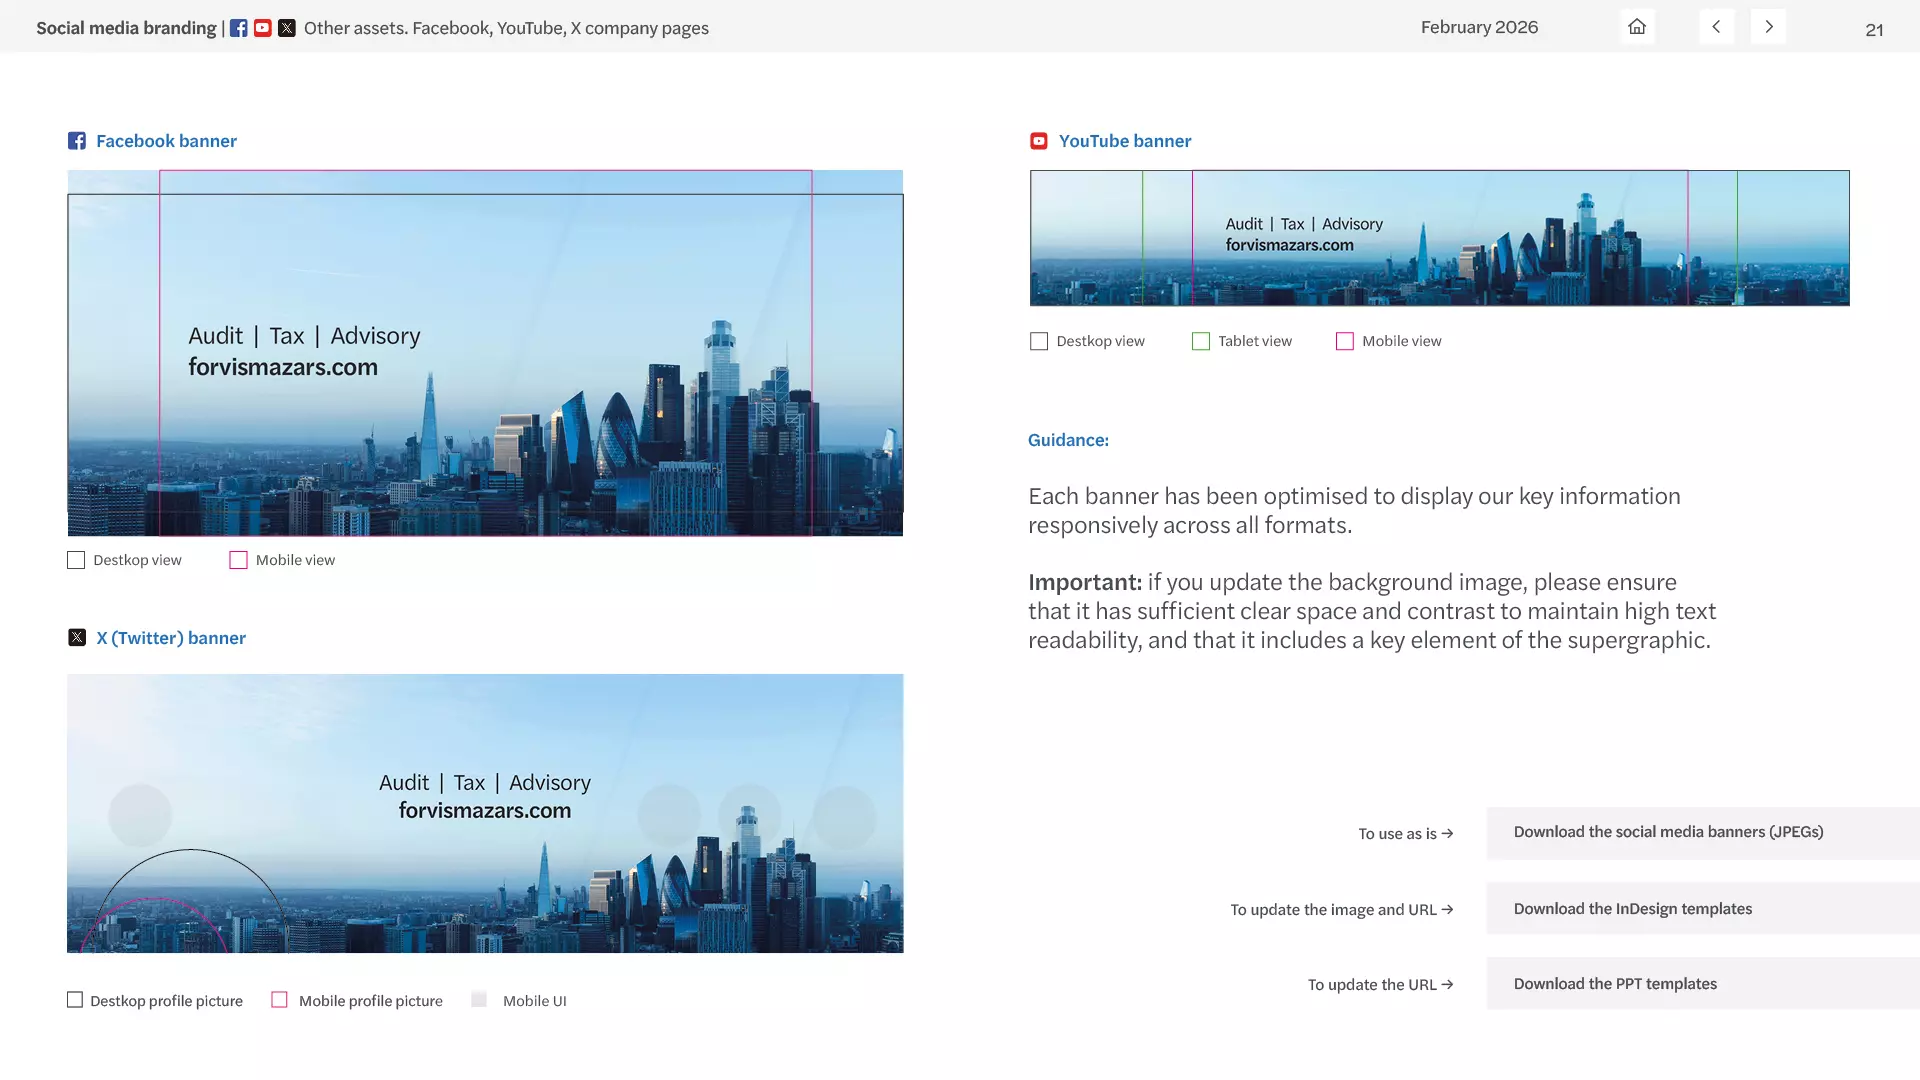Toggle the 'Tablet view' checkbox

pyautogui.click(x=1200, y=341)
